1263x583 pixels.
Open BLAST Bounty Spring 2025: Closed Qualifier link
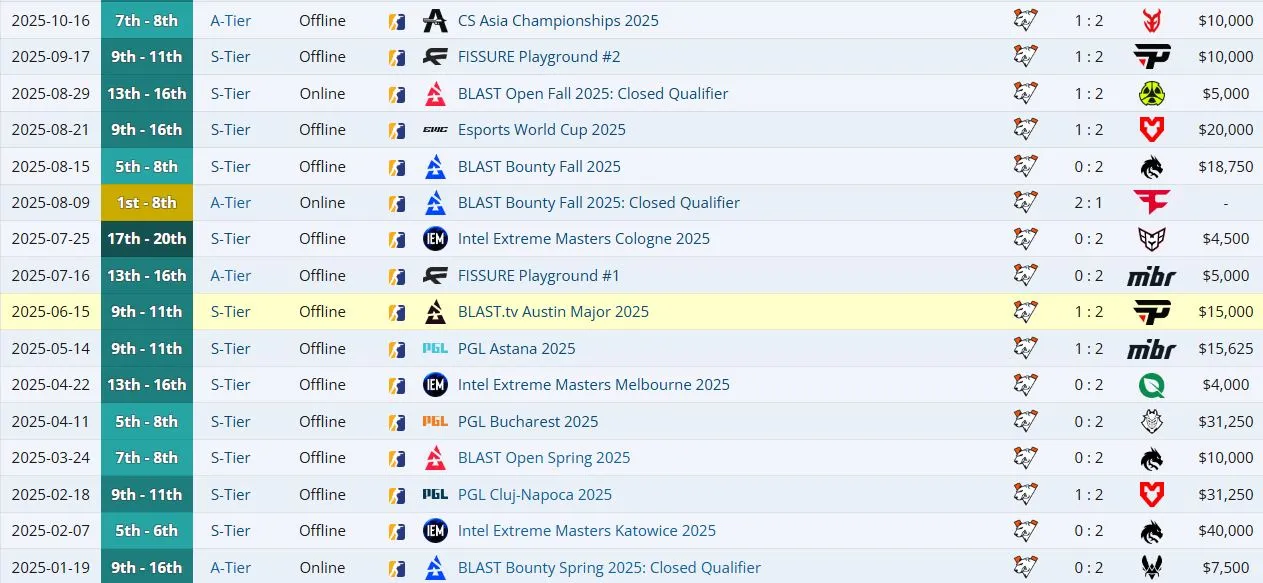609,567
